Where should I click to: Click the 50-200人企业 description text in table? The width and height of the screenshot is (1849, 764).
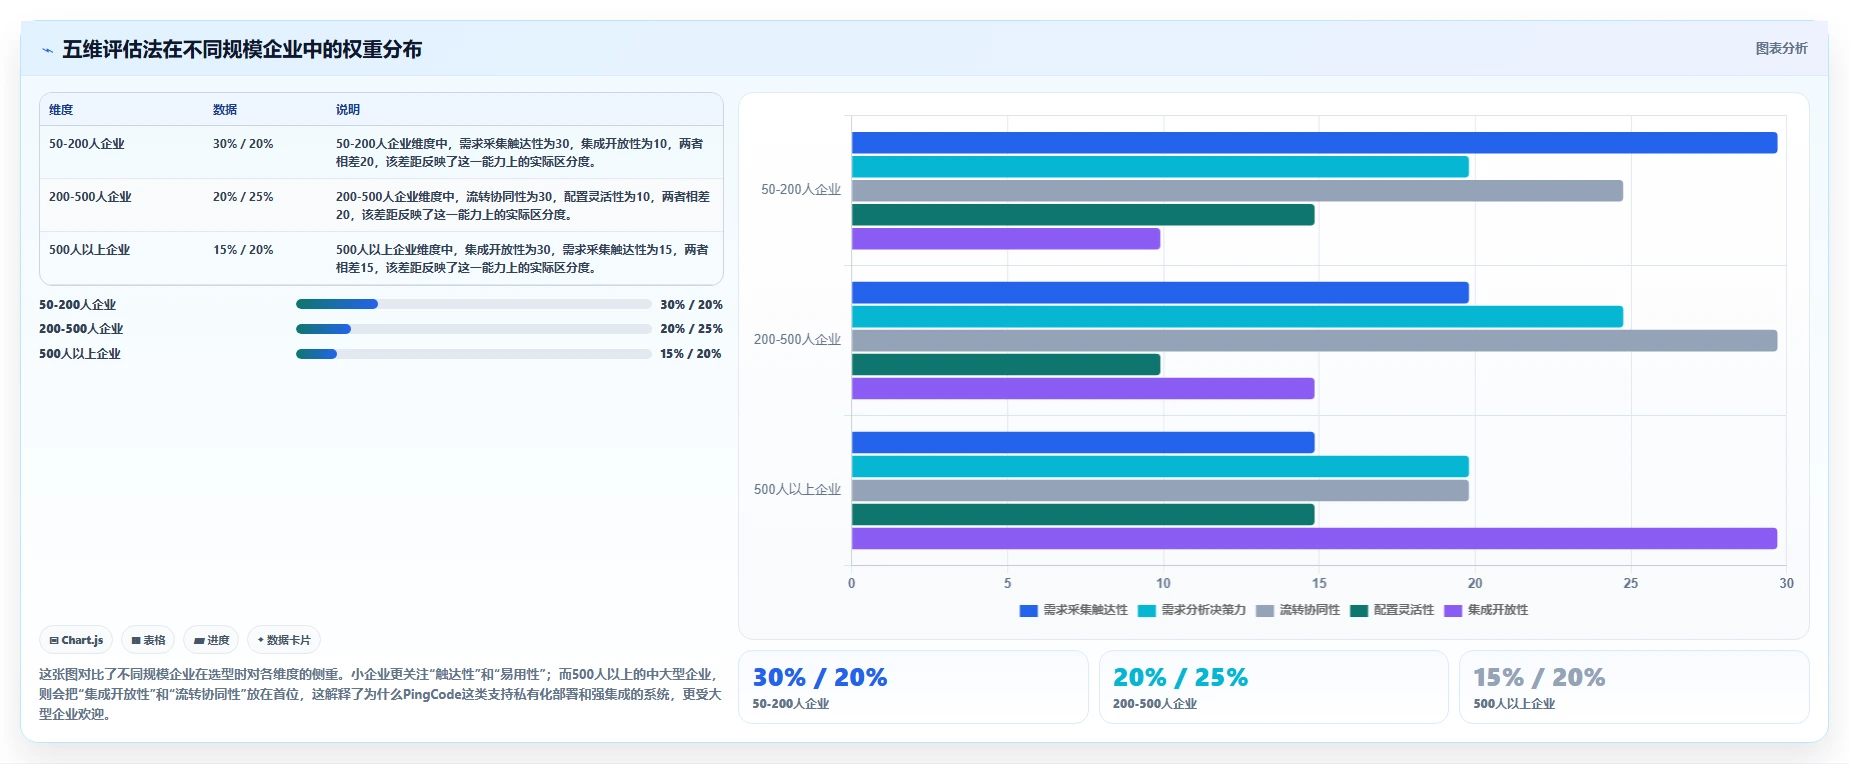pos(520,153)
